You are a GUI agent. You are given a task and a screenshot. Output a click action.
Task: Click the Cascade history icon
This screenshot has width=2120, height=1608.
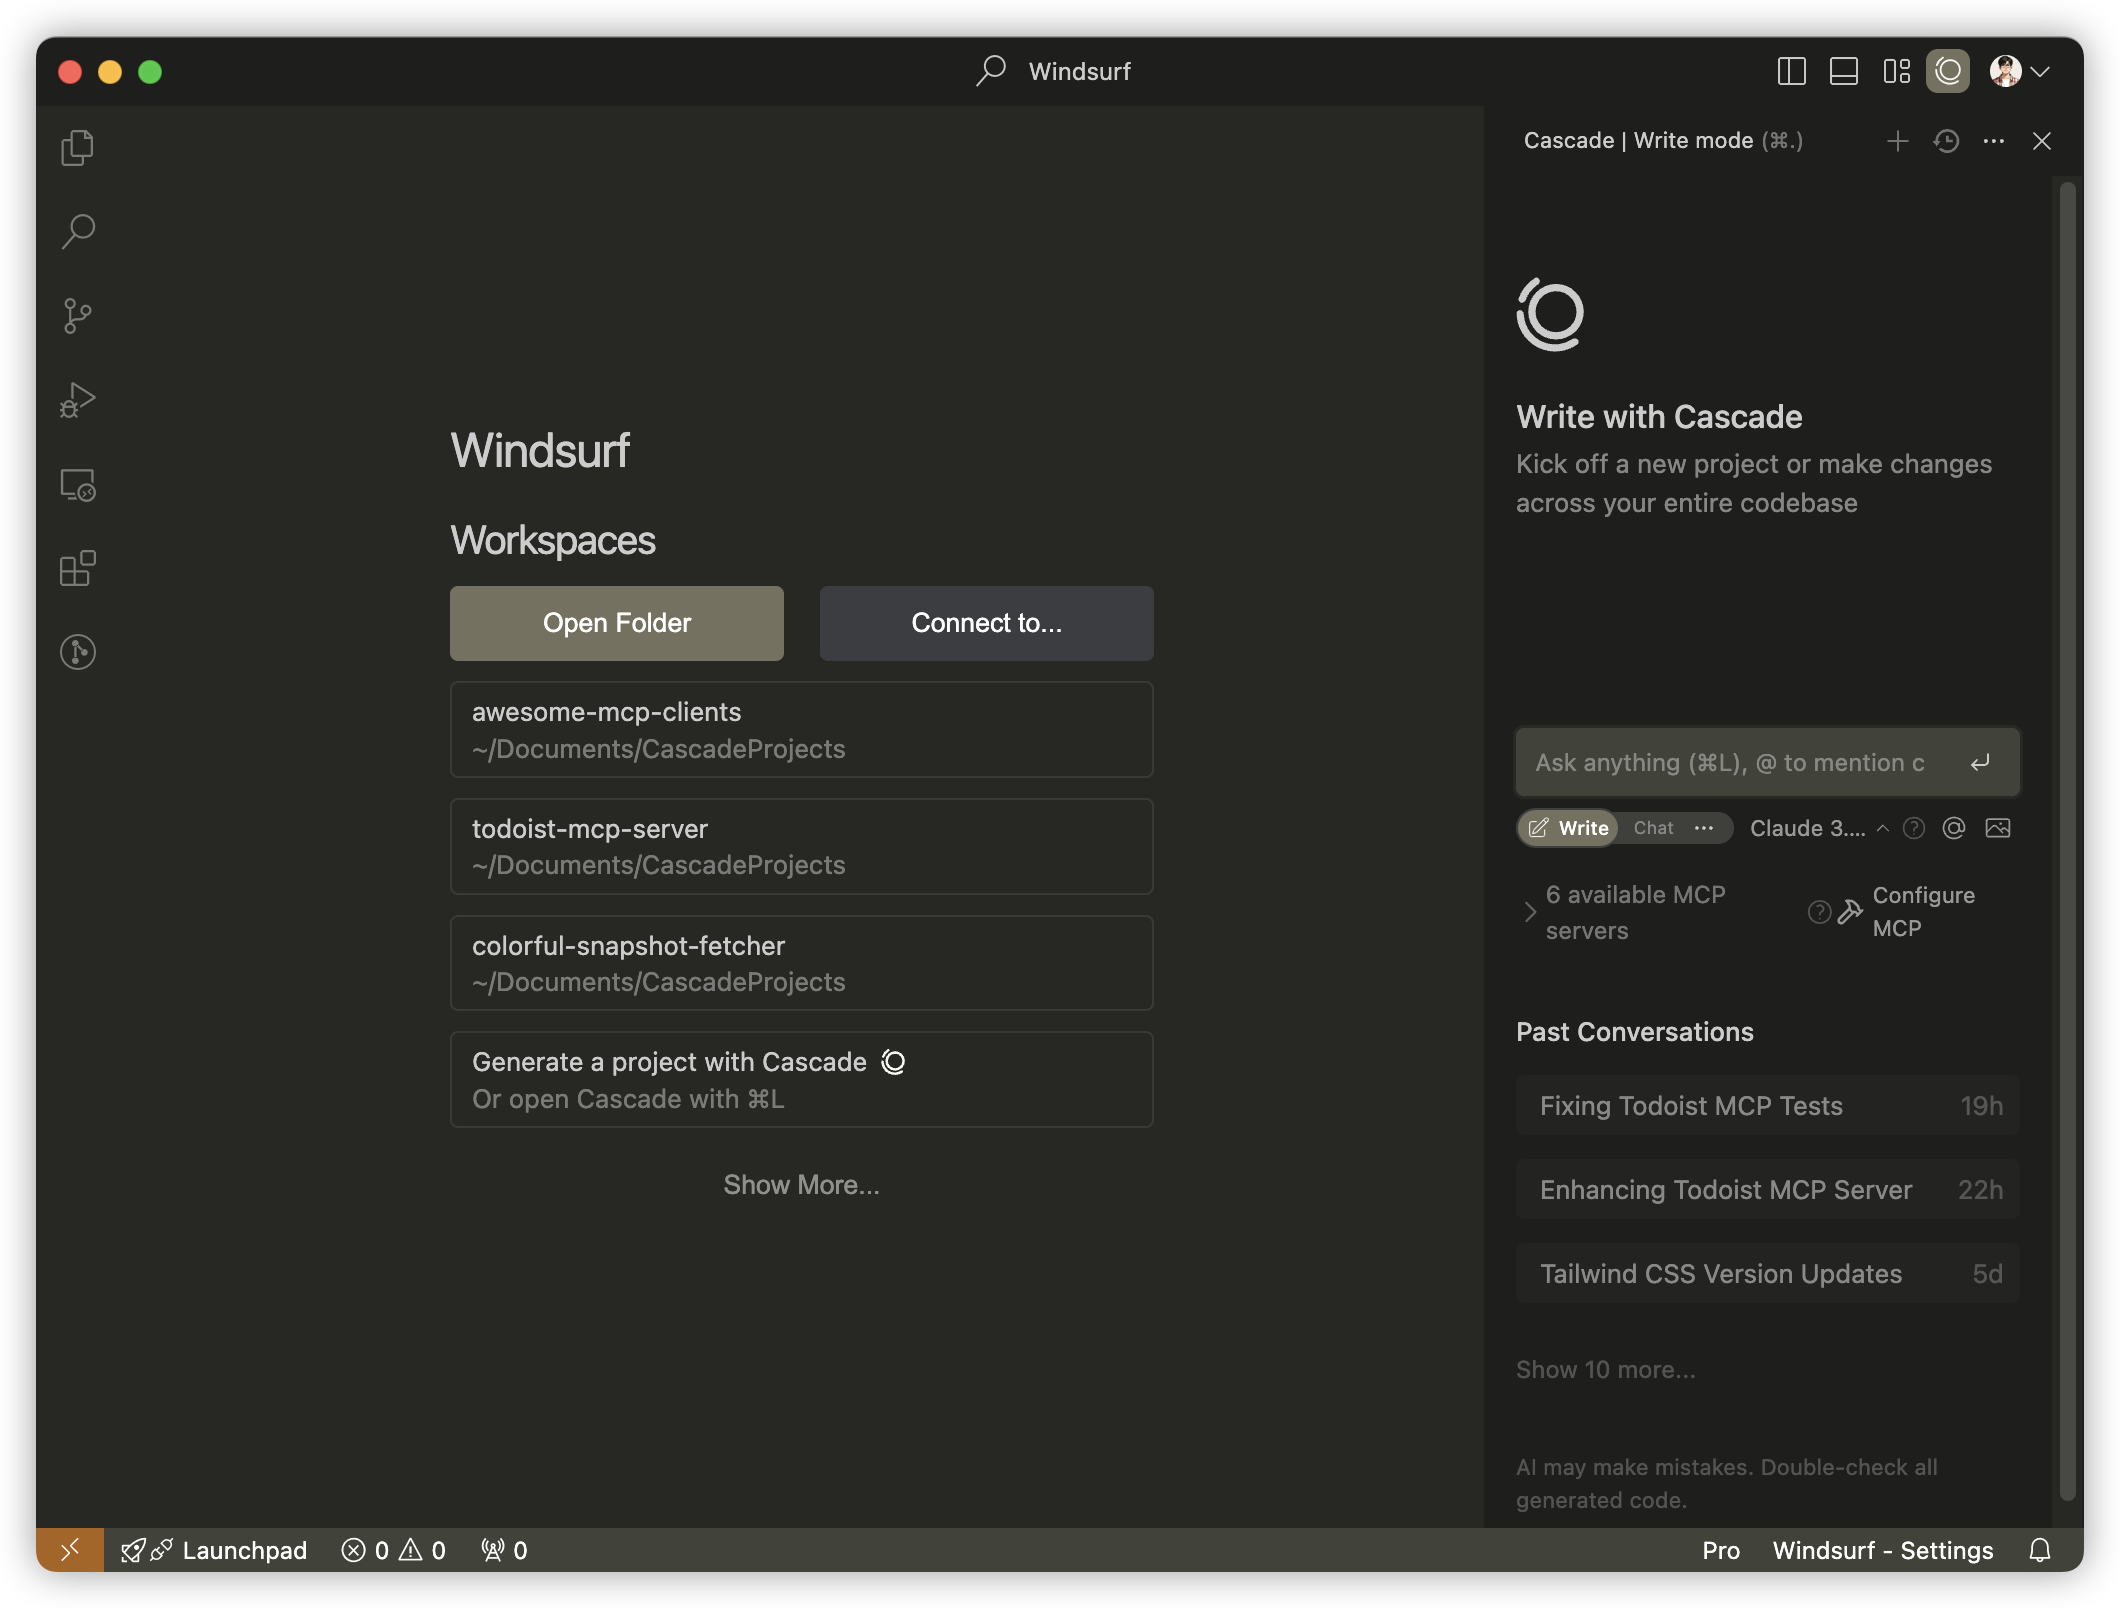(1945, 141)
